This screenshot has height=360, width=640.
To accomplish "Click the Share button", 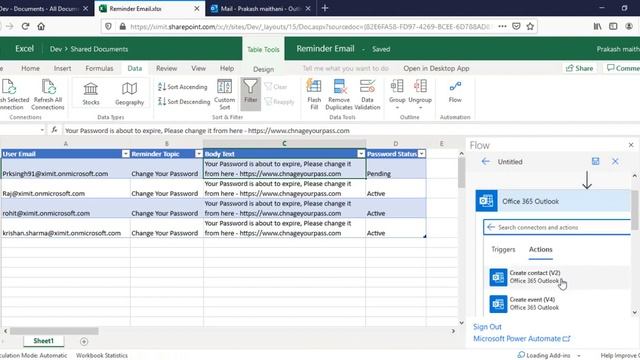I will [x=580, y=68].
